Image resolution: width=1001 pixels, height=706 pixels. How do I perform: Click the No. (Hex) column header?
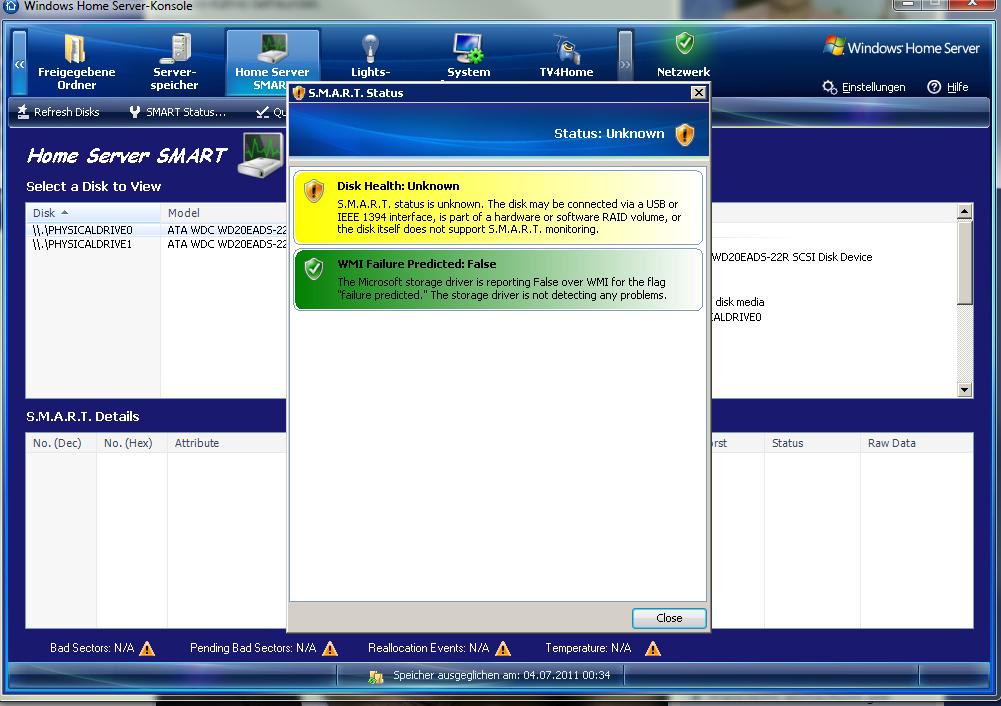point(132,443)
